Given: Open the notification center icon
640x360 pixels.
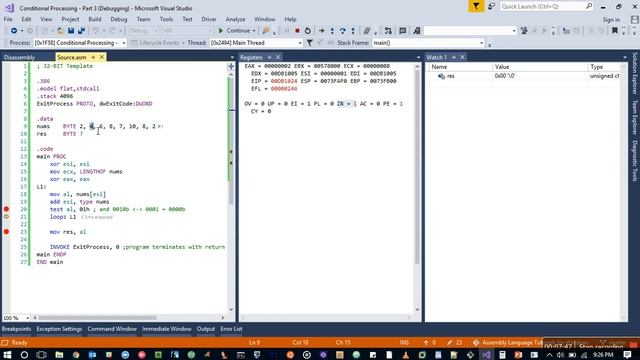Looking at the screenshot, I should tap(627, 355).
